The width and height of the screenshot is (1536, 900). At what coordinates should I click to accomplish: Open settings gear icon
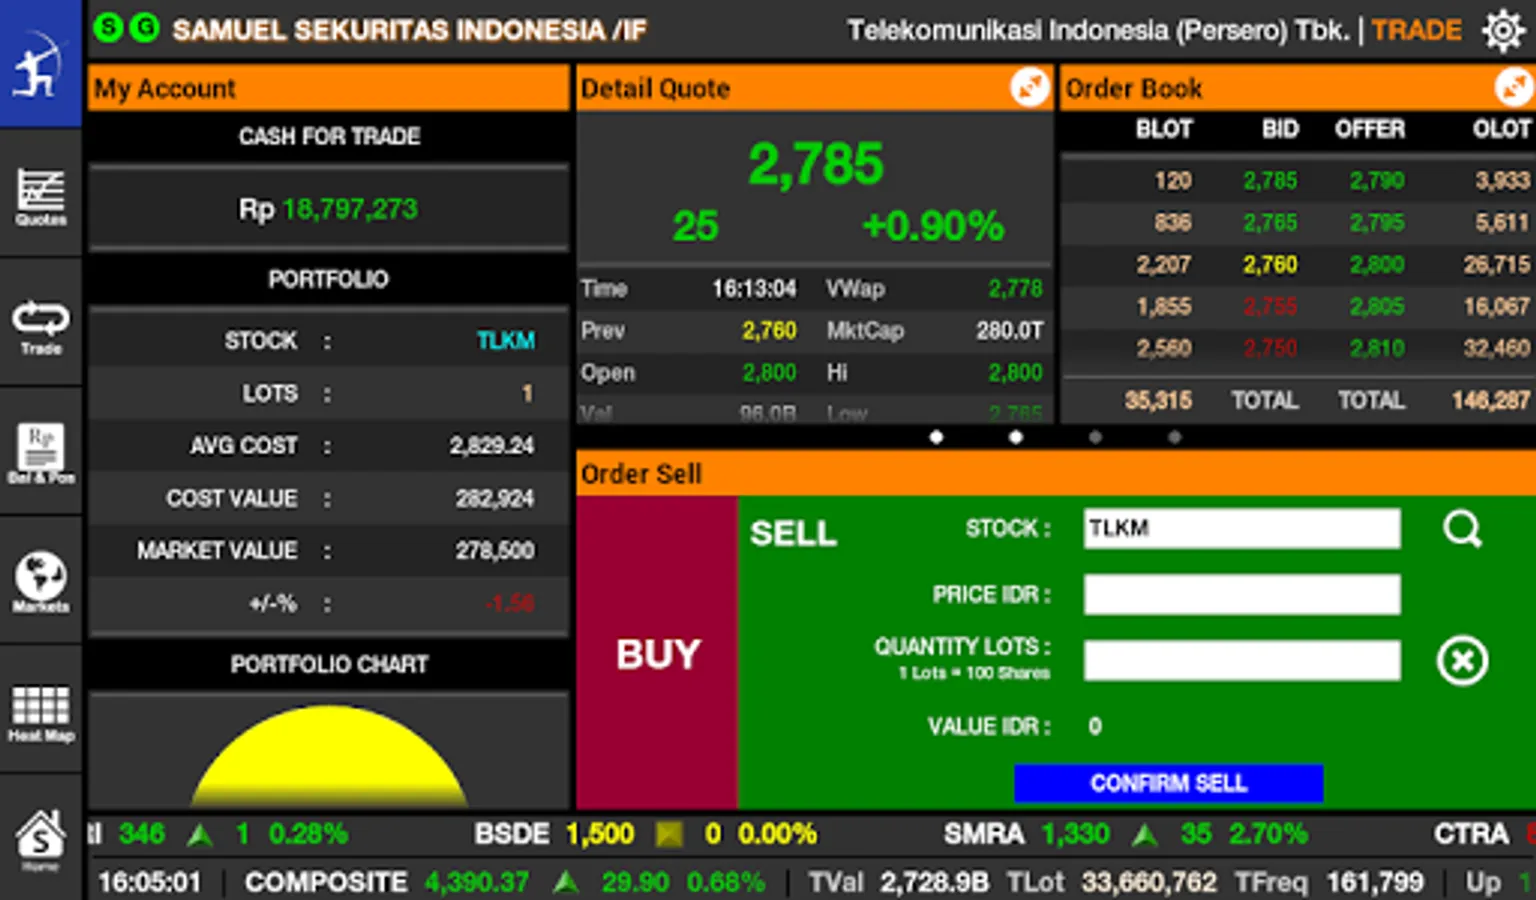1503,31
